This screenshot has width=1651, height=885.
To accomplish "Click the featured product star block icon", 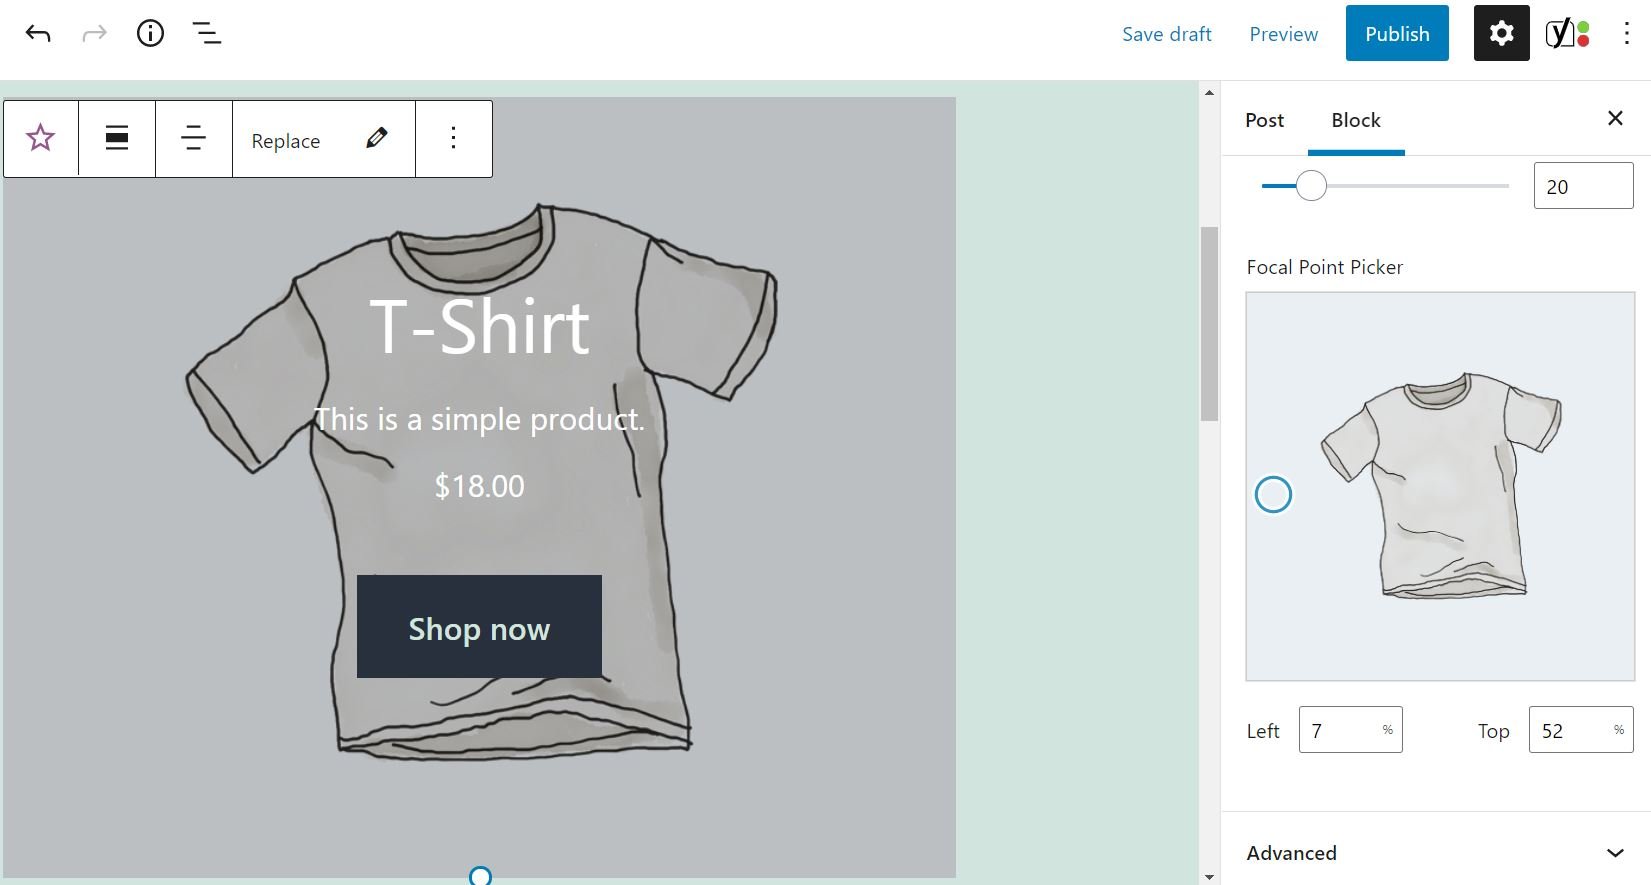I will (x=41, y=138).
